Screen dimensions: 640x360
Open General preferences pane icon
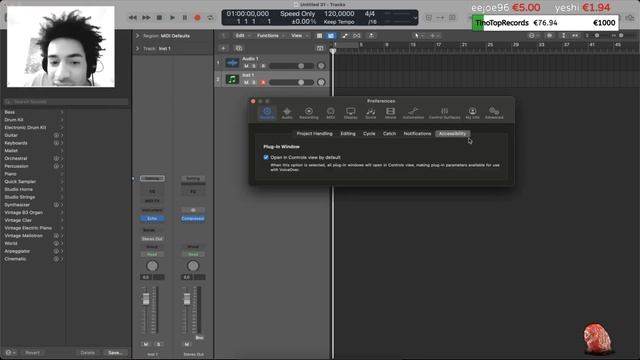click(267, 113)
